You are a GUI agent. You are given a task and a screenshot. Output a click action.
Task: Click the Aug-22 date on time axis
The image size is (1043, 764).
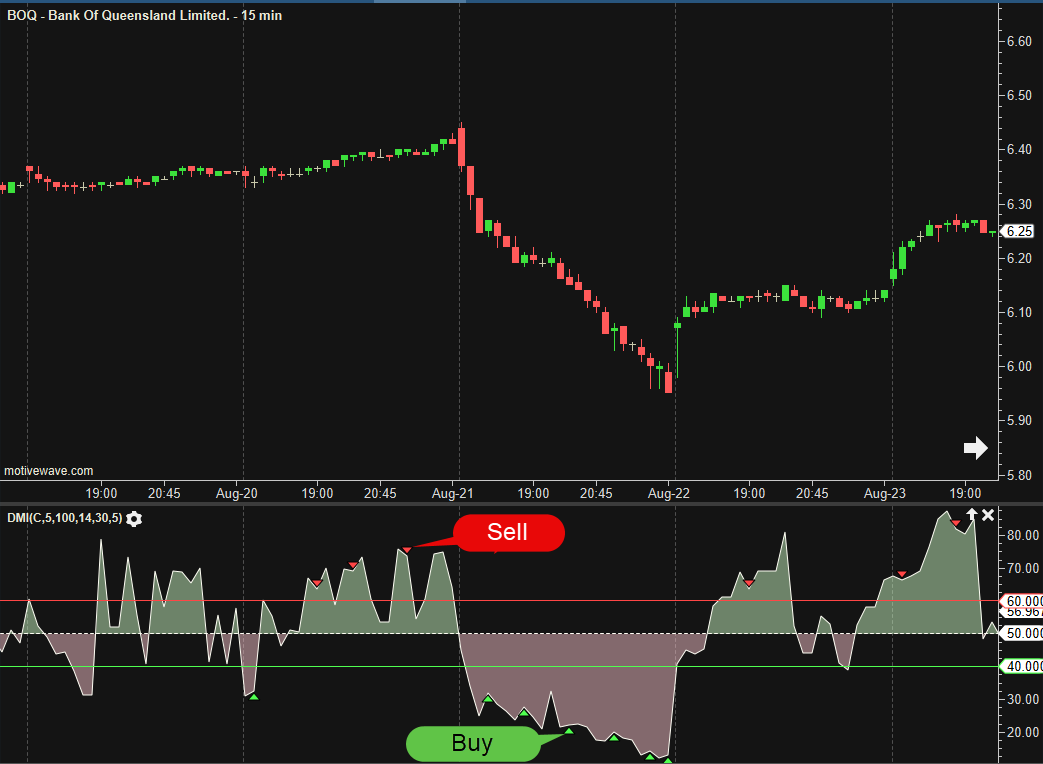669,493
